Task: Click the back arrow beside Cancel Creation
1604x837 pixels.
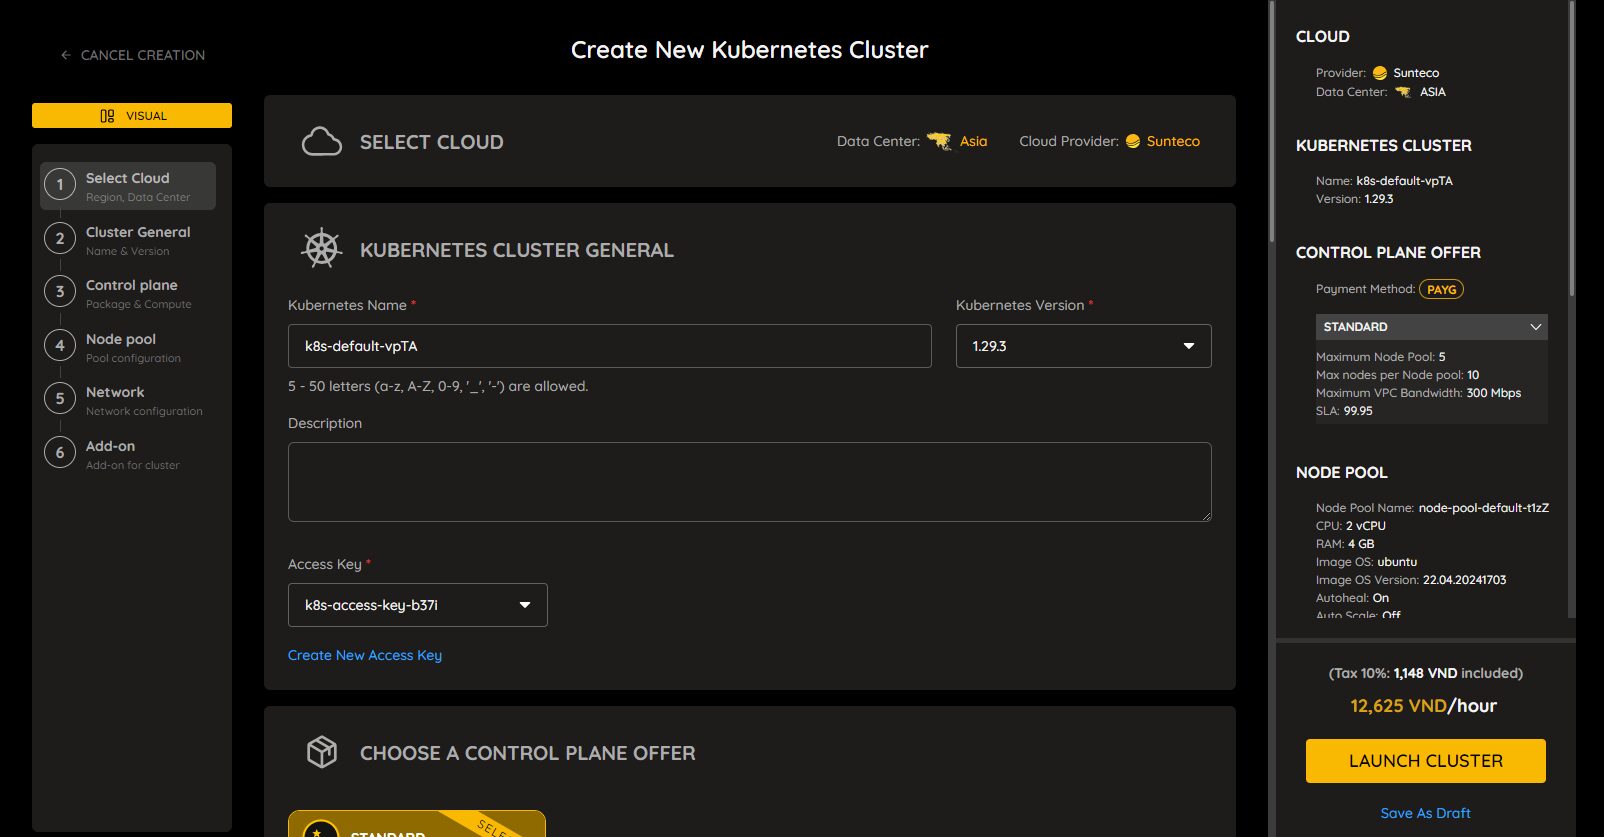Action: click(66, 55)
